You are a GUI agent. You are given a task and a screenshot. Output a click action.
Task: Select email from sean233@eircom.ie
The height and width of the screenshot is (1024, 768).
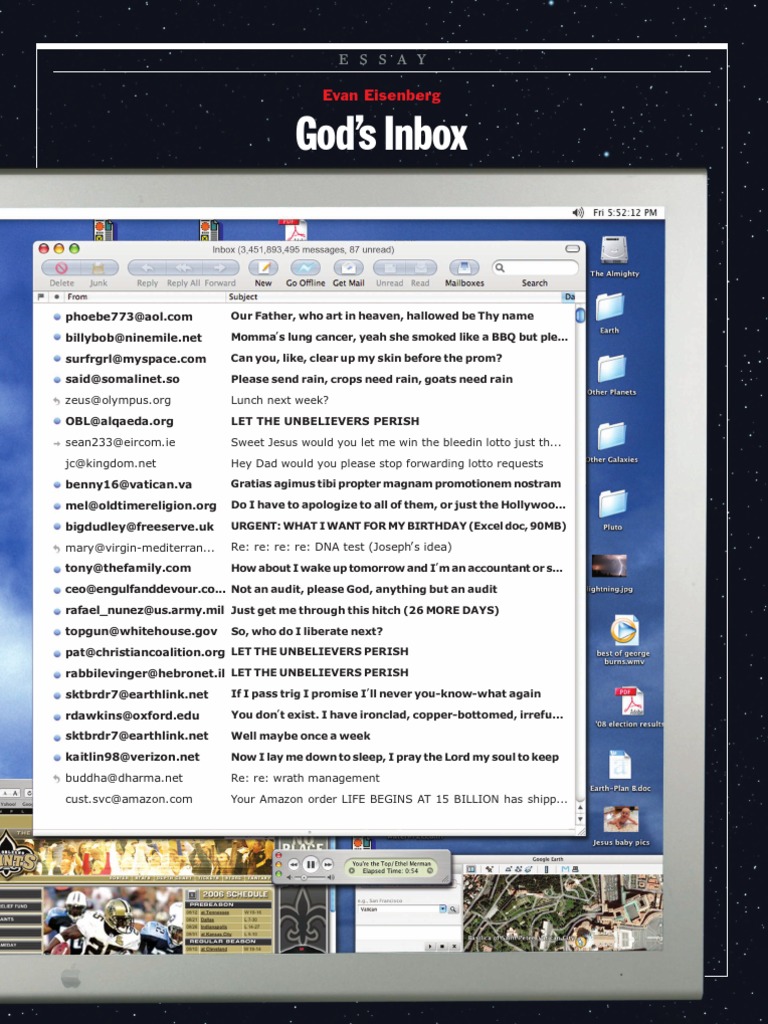pos(306,442)
